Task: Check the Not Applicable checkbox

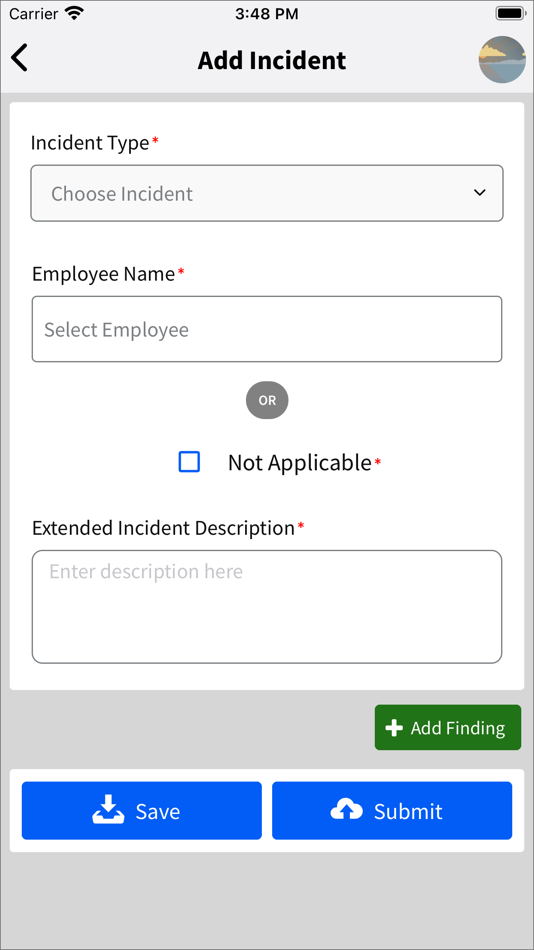Action: [x=189, y=462]
